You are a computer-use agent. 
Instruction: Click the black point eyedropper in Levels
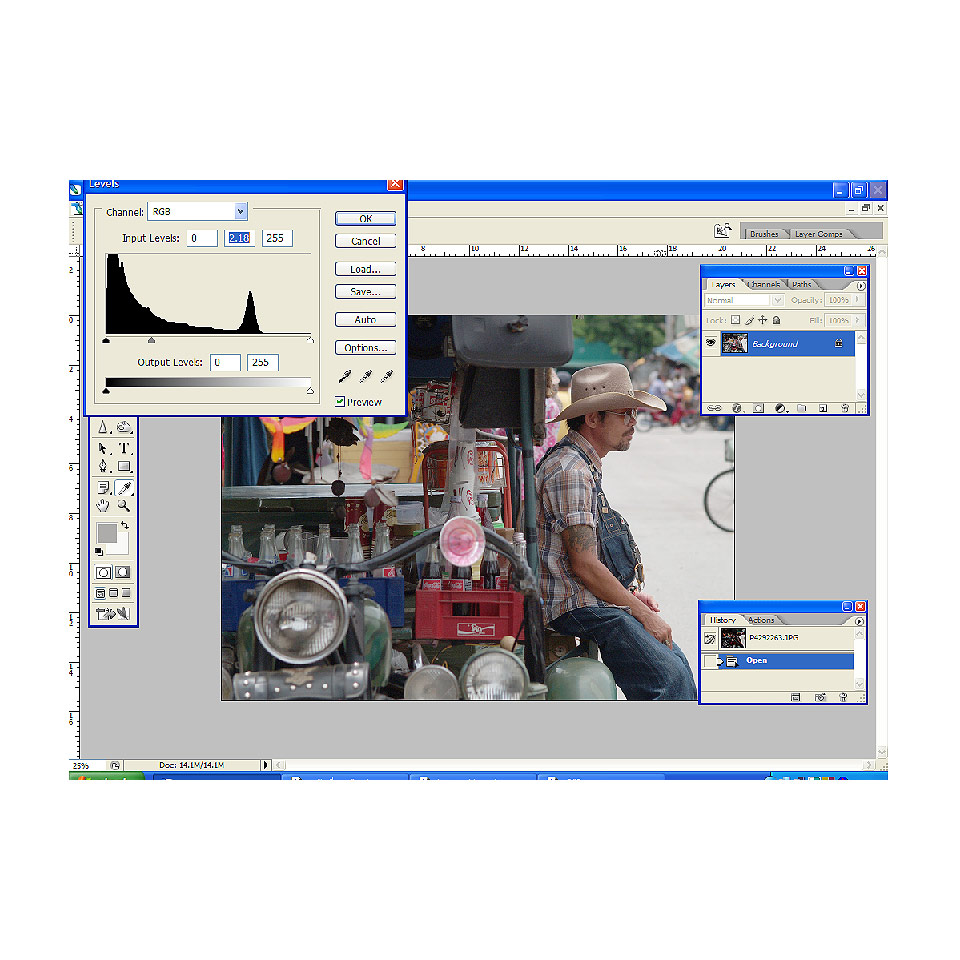click(345, 377)
